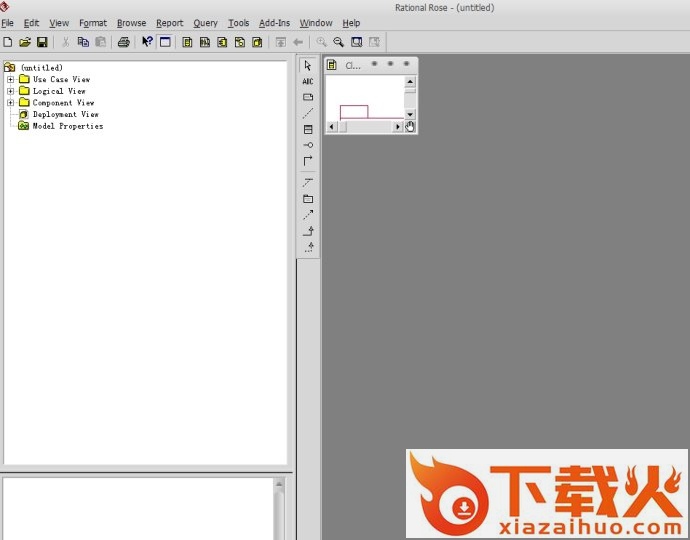This screenshot has width=690, height=540.
Task: Open the Query menu
Action: (205, 23)
